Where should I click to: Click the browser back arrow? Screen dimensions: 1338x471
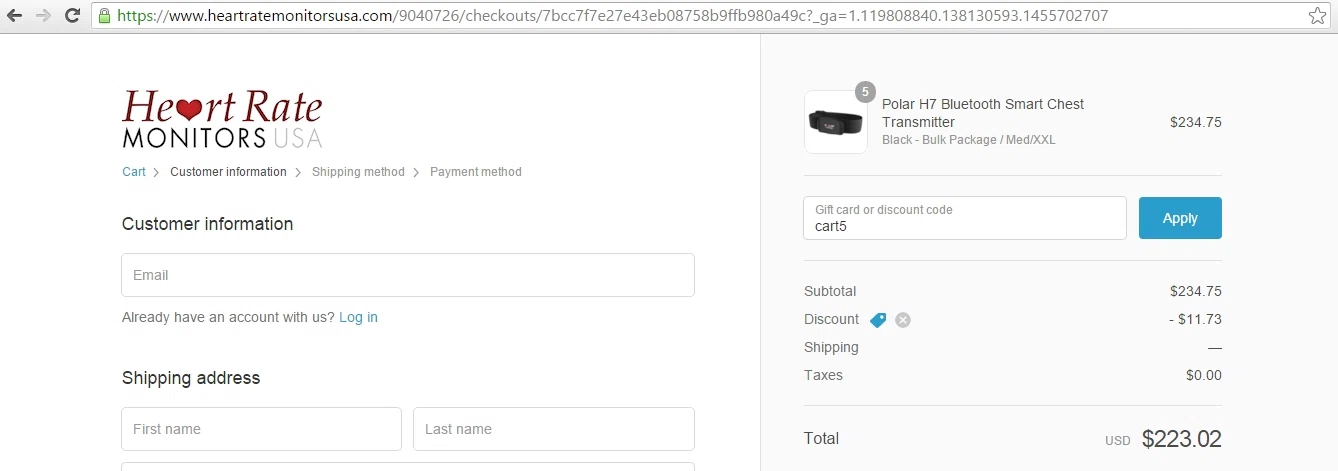(x=15, y=16)
